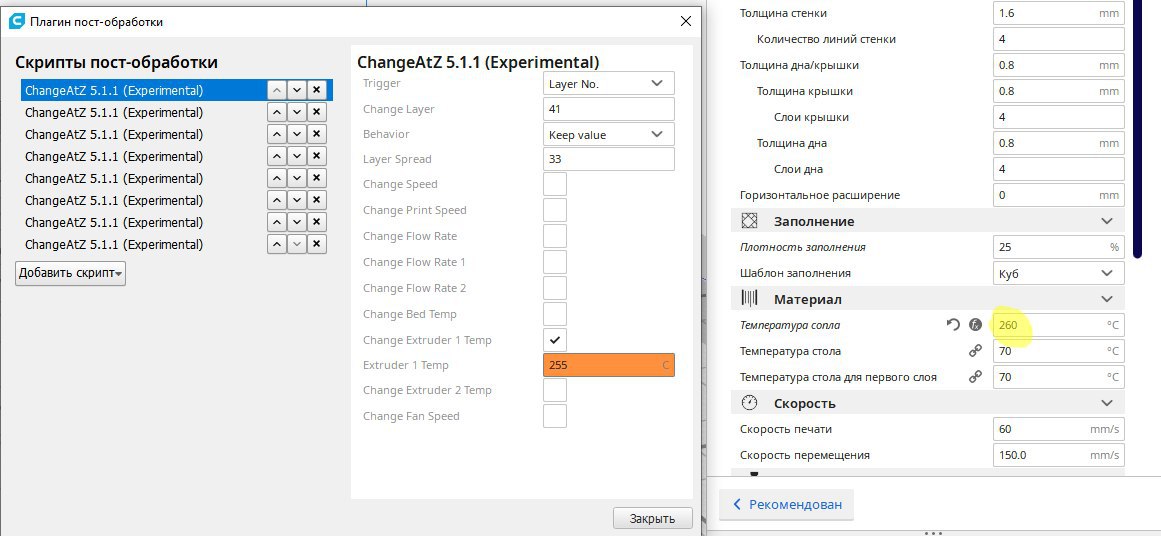Move the third ChangeAtZ script up
The height and width of the screenshot is (536, 1161).
point(276,135)
